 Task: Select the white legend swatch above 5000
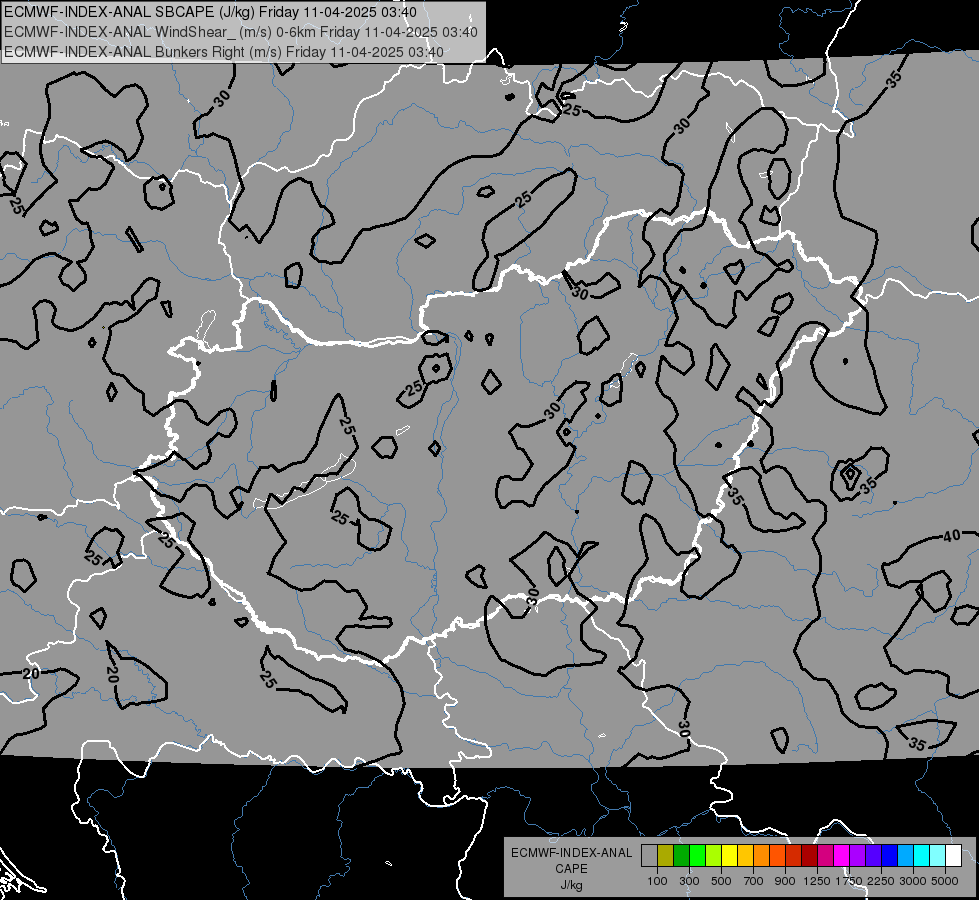tap(953, 856)
